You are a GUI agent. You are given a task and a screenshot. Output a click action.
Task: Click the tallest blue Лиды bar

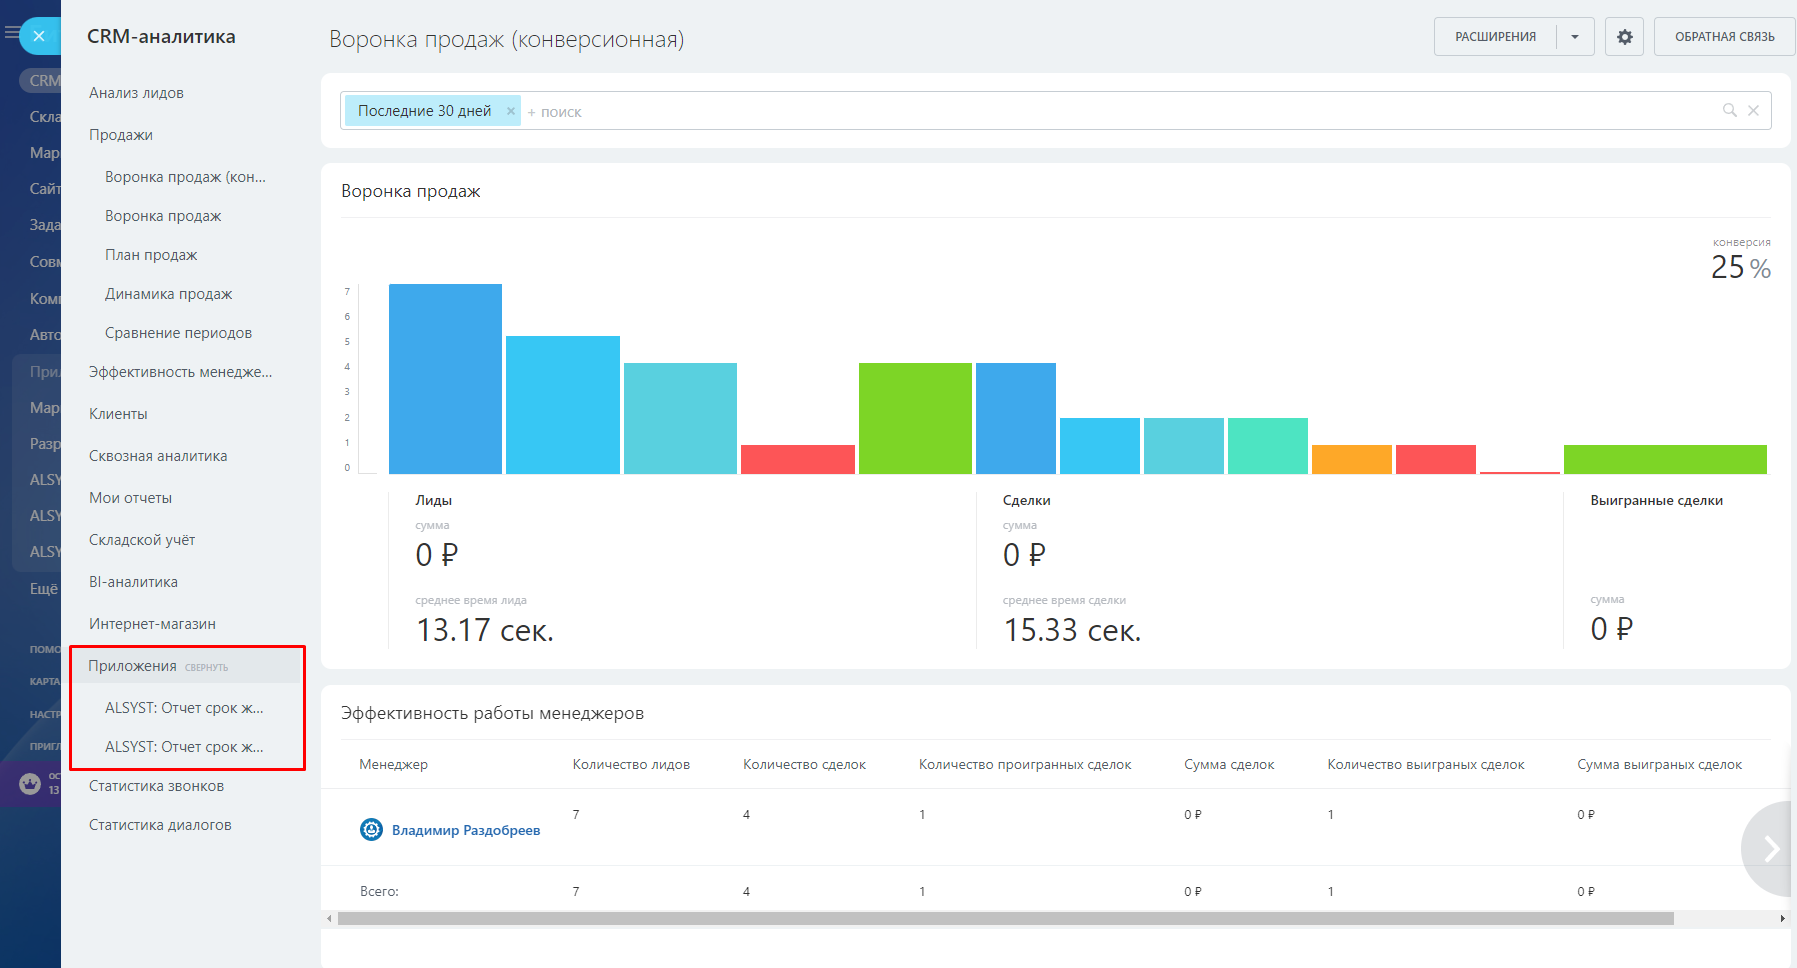[x=445, y=378]
